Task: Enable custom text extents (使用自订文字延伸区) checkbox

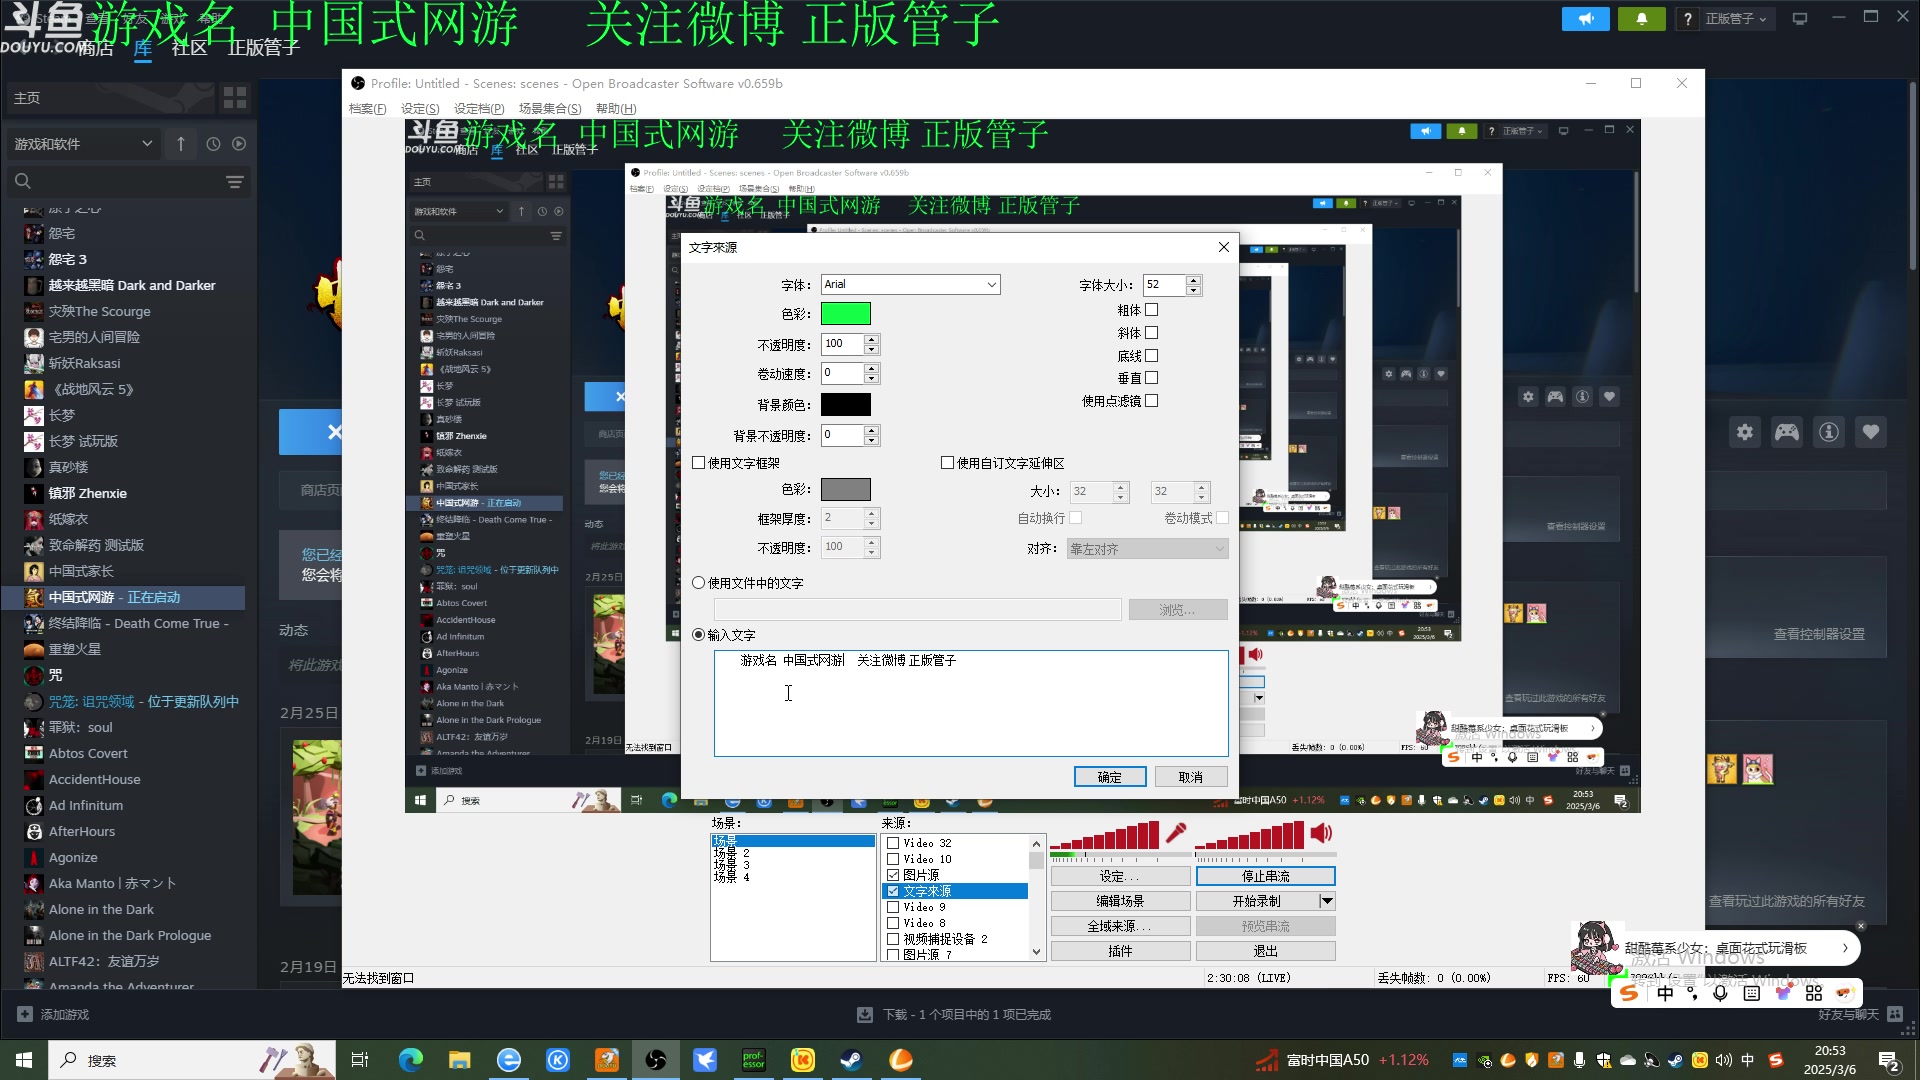Action: pyautogui.click(x=947, y=463)
